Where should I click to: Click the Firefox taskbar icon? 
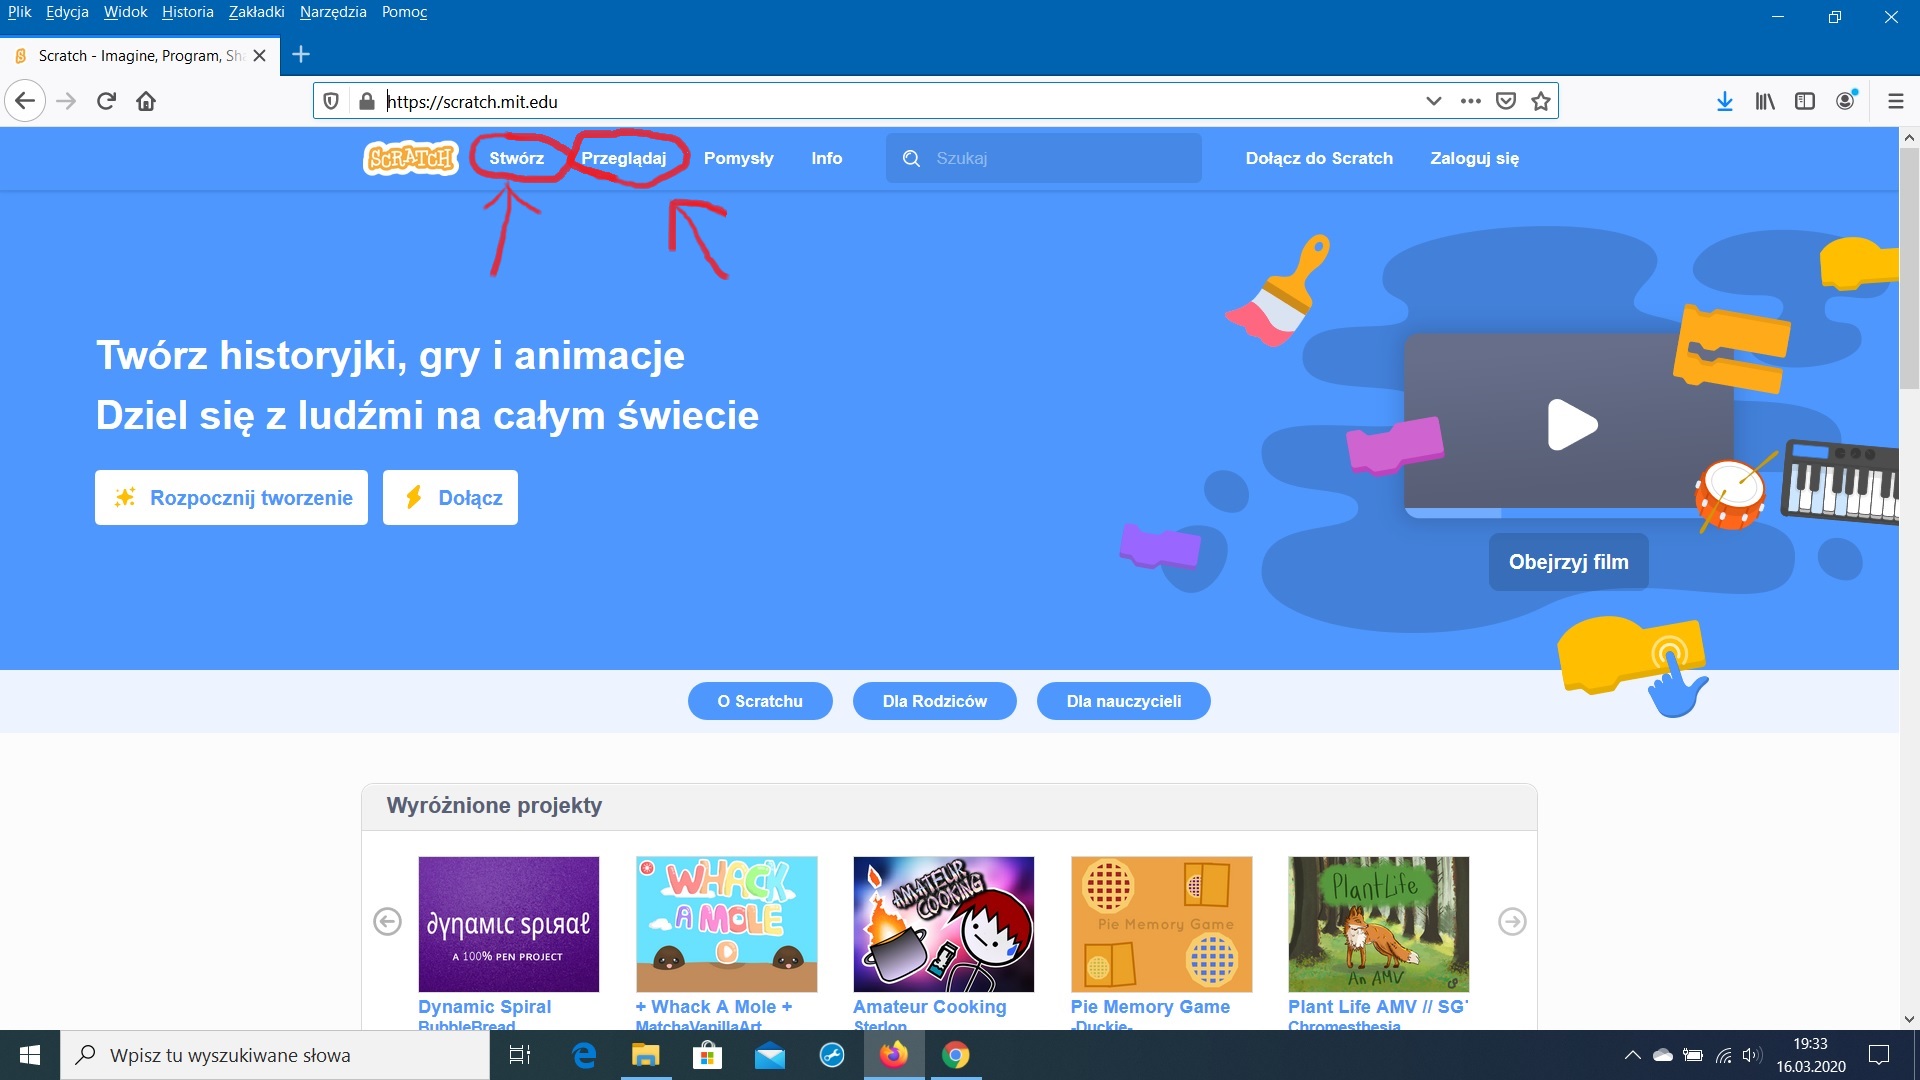(894, 1055)
